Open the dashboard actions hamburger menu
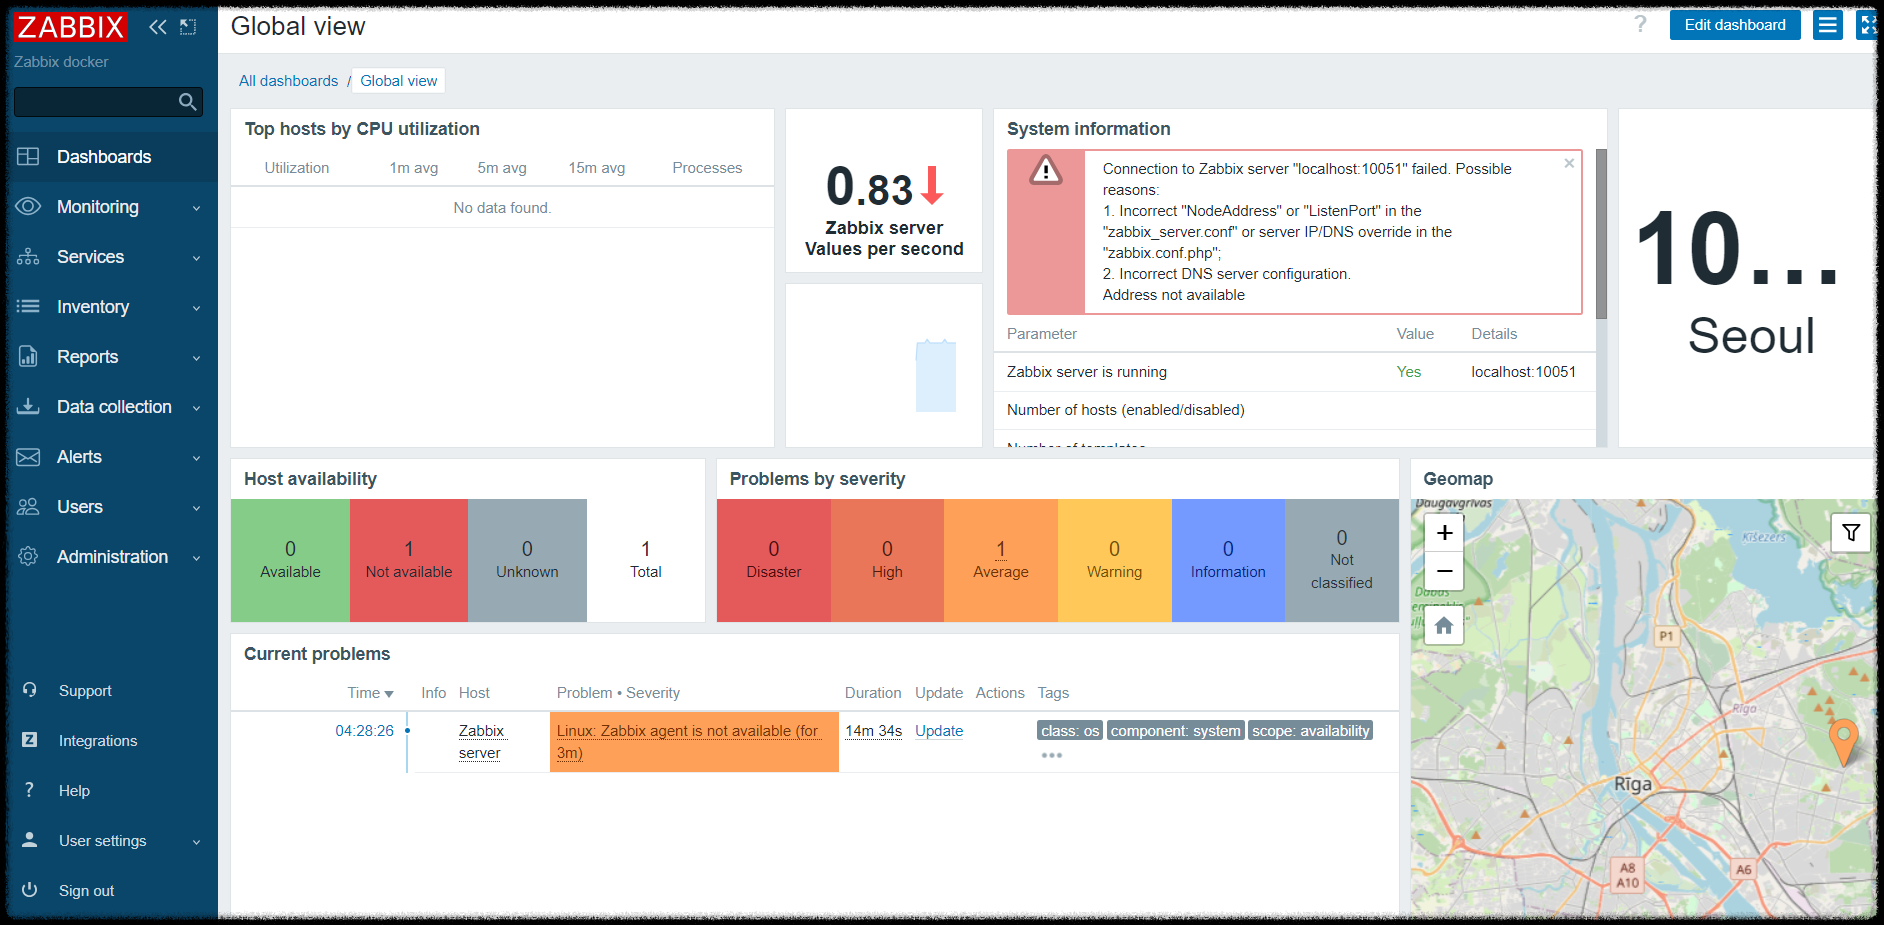 click(x=1828, y=25)
